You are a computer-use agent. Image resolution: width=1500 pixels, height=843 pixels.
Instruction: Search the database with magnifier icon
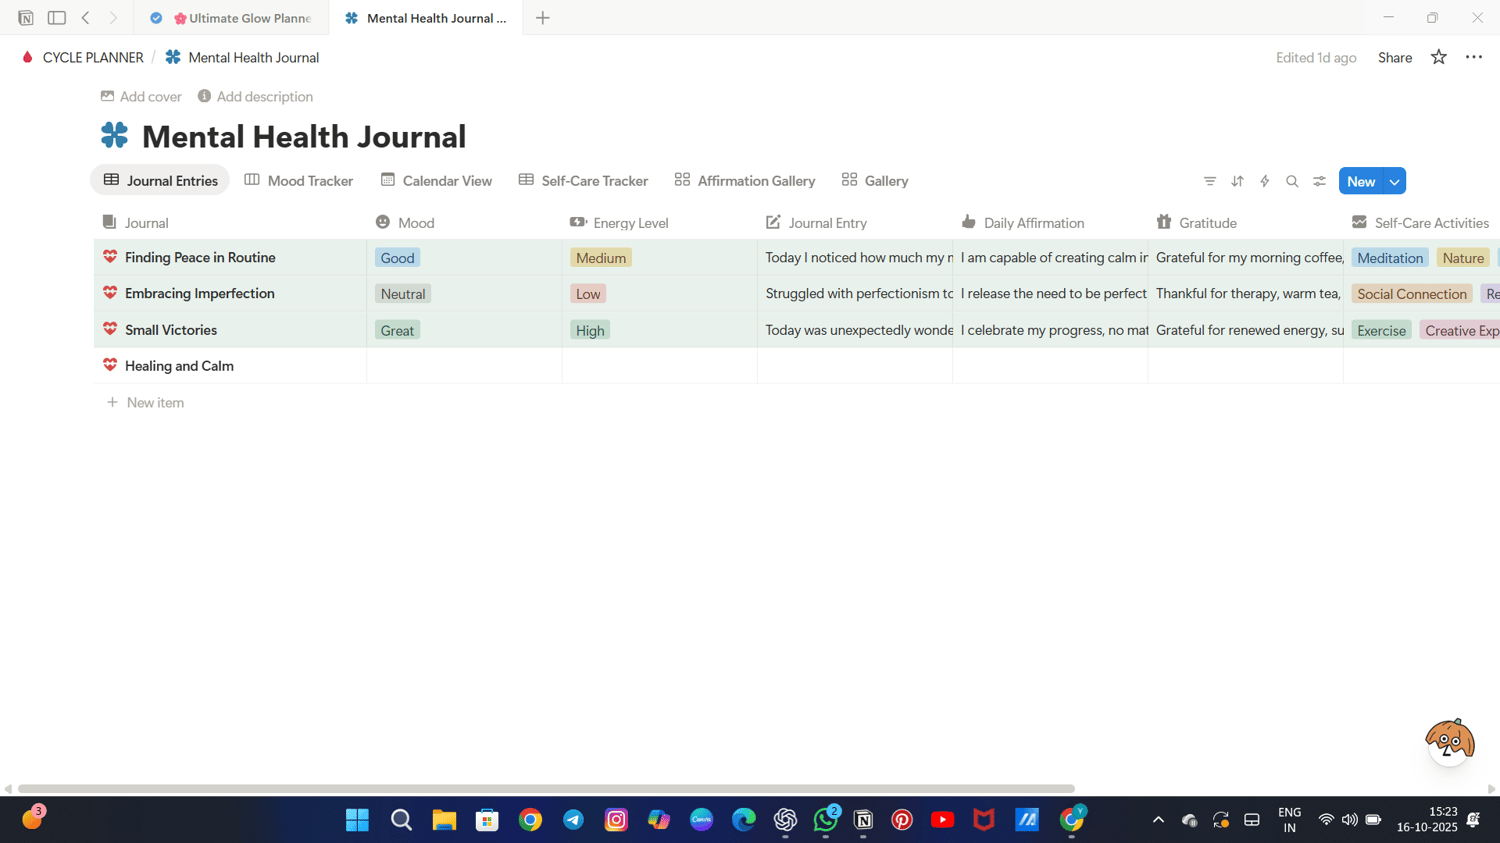pyautogui.click(x=1292, y=181)
